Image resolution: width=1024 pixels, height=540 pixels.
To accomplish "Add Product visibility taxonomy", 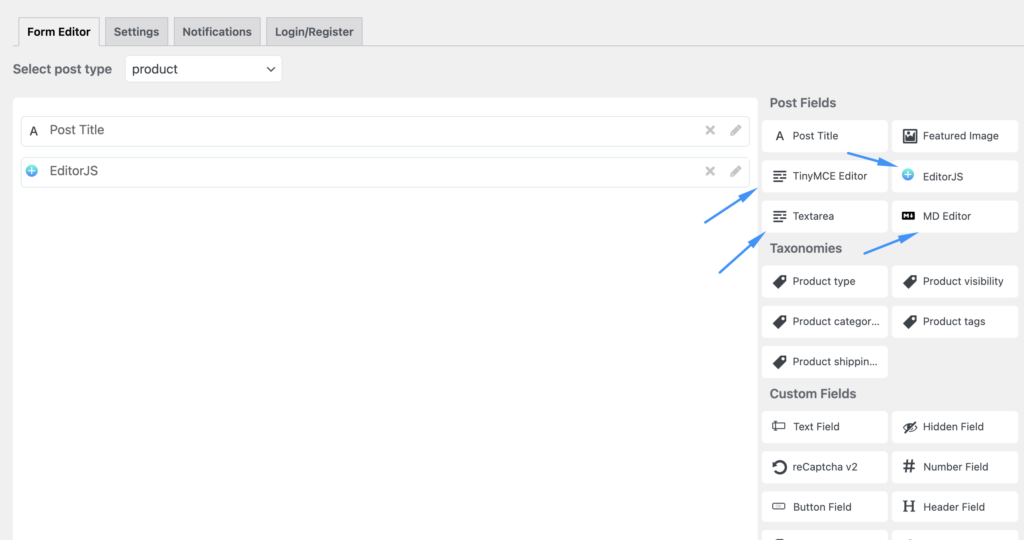I will (x=954, y=282).
